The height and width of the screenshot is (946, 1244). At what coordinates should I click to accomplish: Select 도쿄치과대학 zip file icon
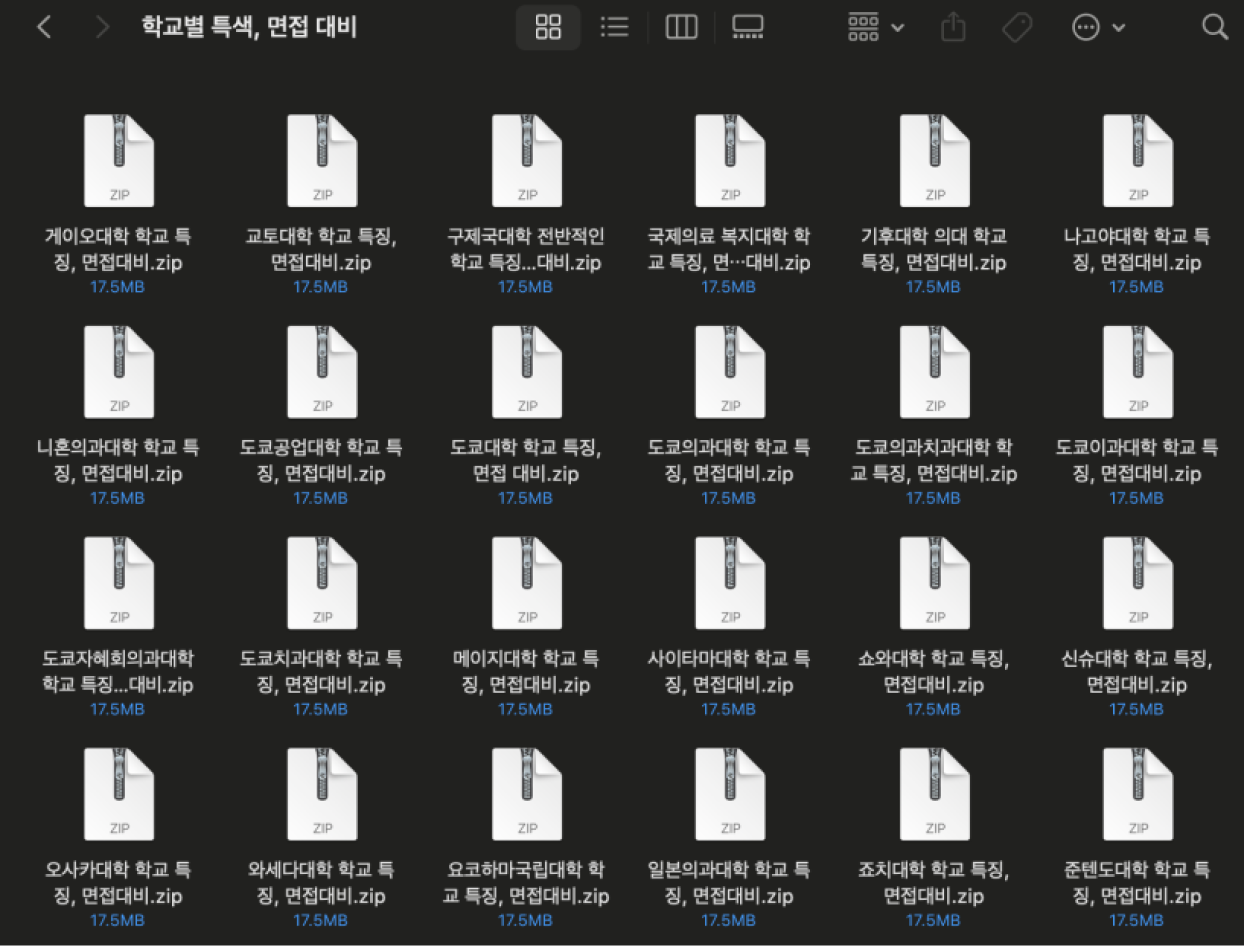click(321, 583)
